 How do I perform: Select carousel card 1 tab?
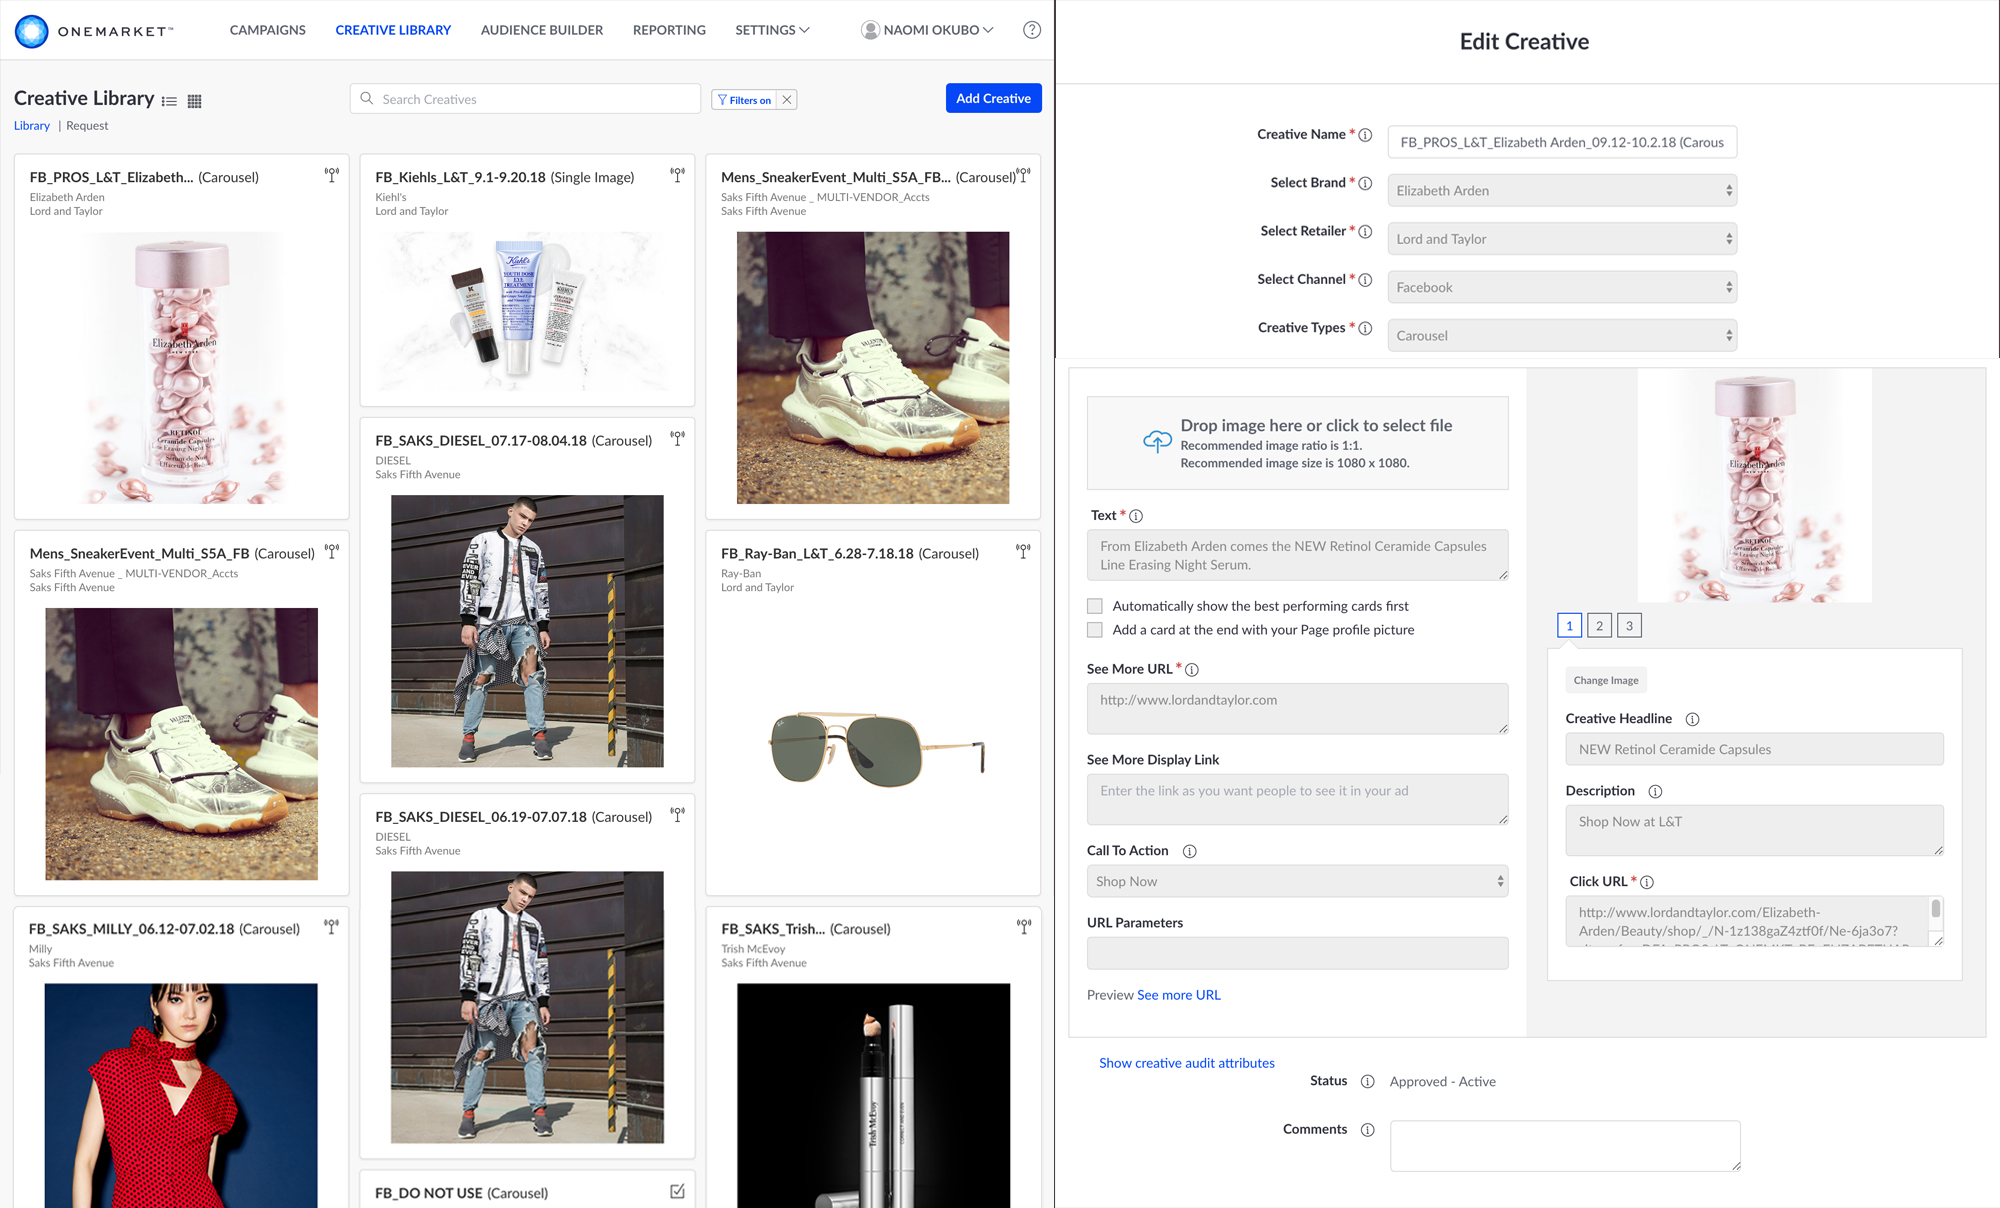click(x=1570, y=626)
